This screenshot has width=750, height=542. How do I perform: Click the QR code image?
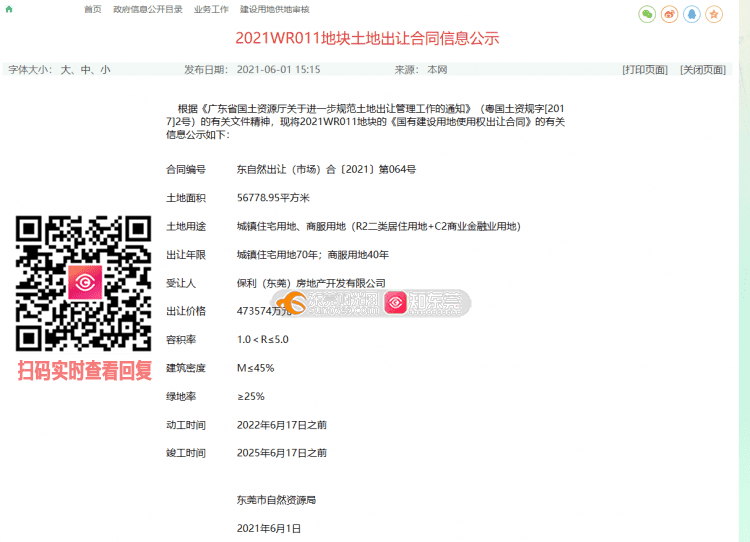(84, 283)
